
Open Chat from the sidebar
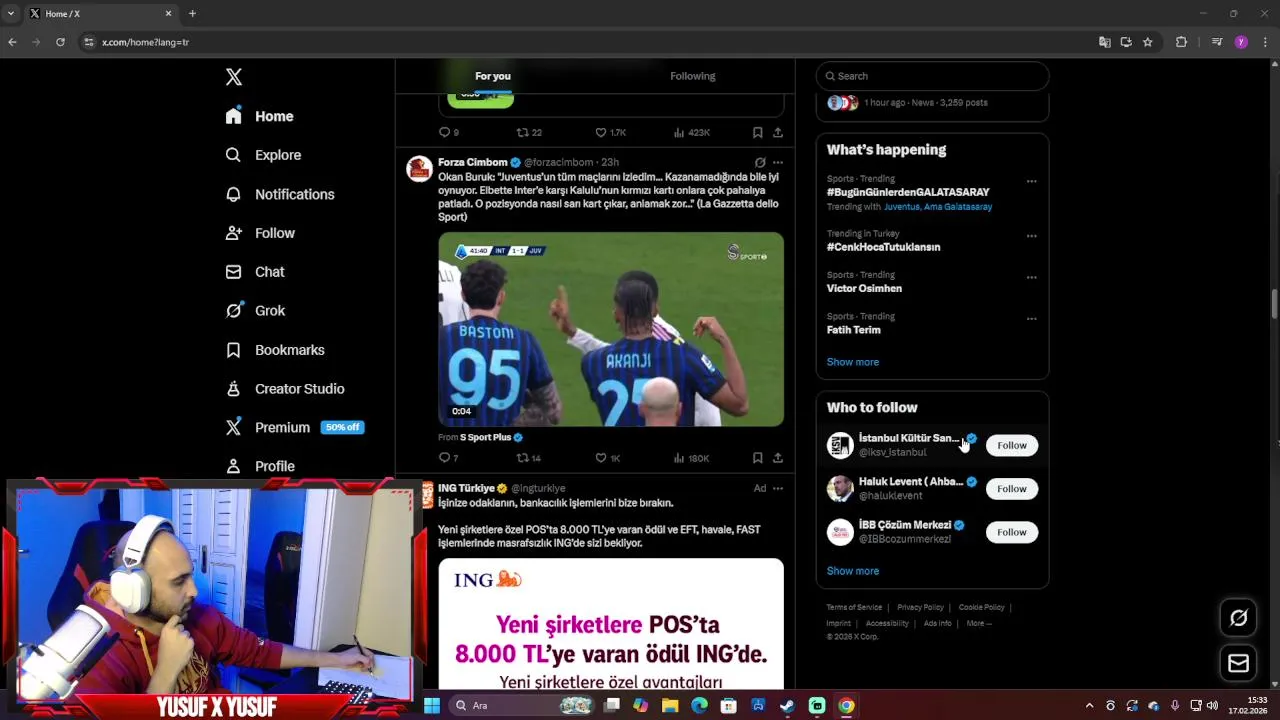pyautogui.click(x=256, y=272)
